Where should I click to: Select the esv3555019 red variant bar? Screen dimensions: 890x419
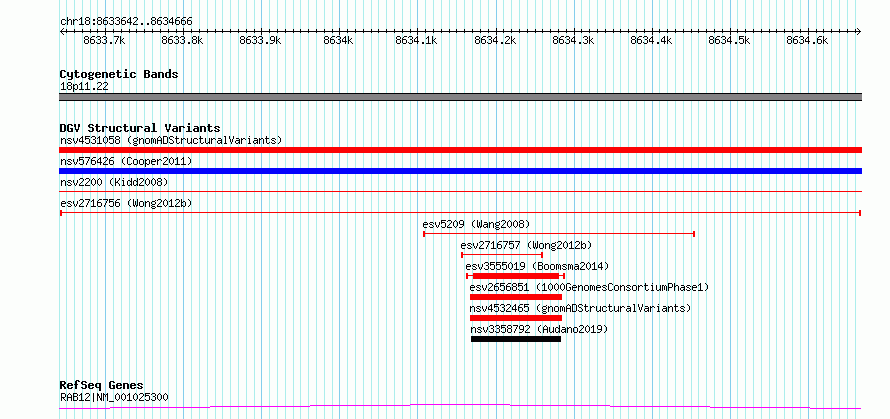click(x=515, y=276)
